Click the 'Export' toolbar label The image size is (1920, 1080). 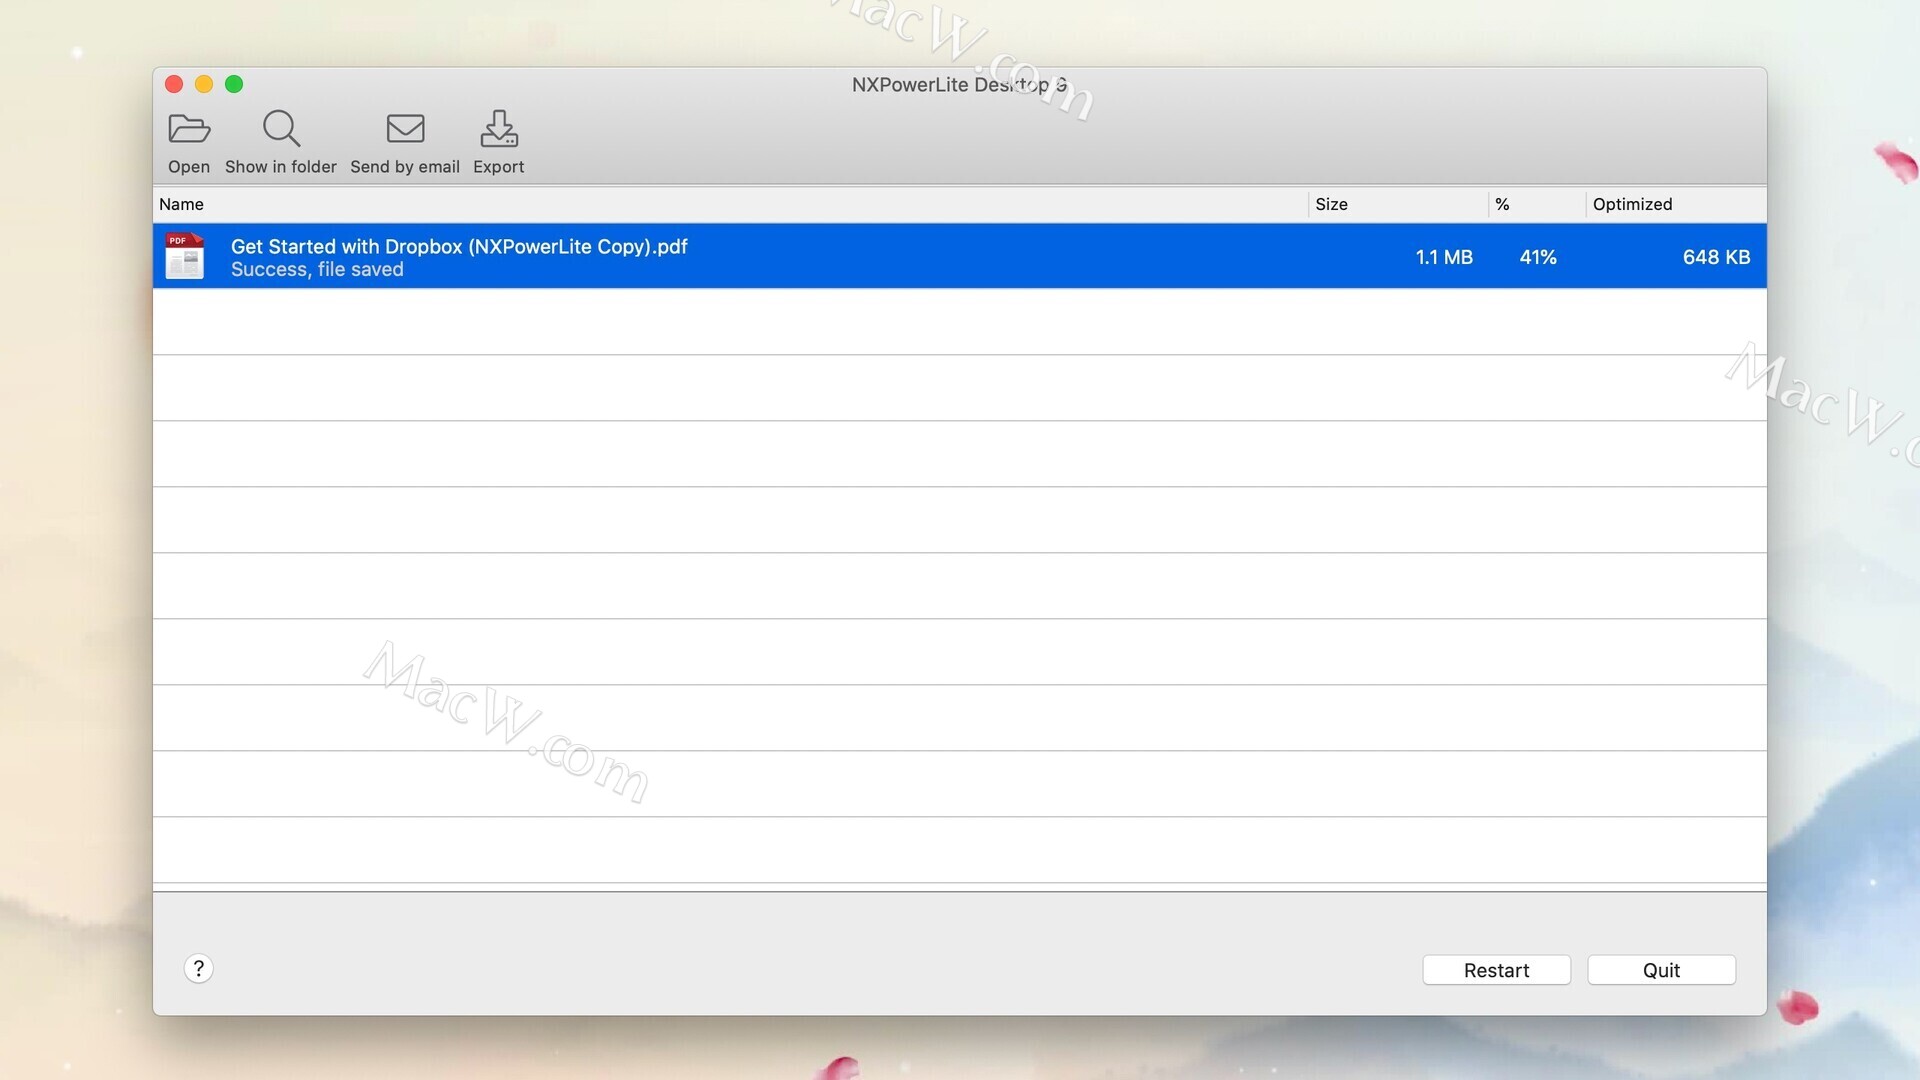pos(498,167)
